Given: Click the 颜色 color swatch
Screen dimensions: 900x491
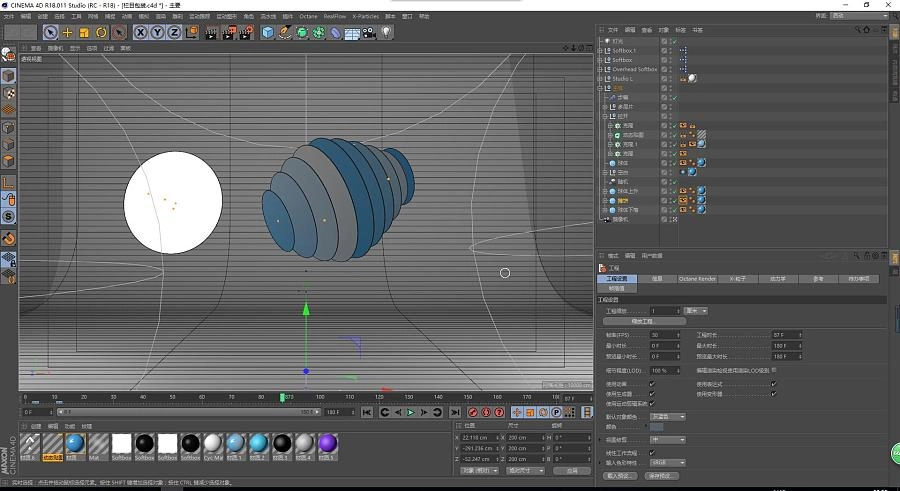Looking at the screenshot, I should 657,427.
